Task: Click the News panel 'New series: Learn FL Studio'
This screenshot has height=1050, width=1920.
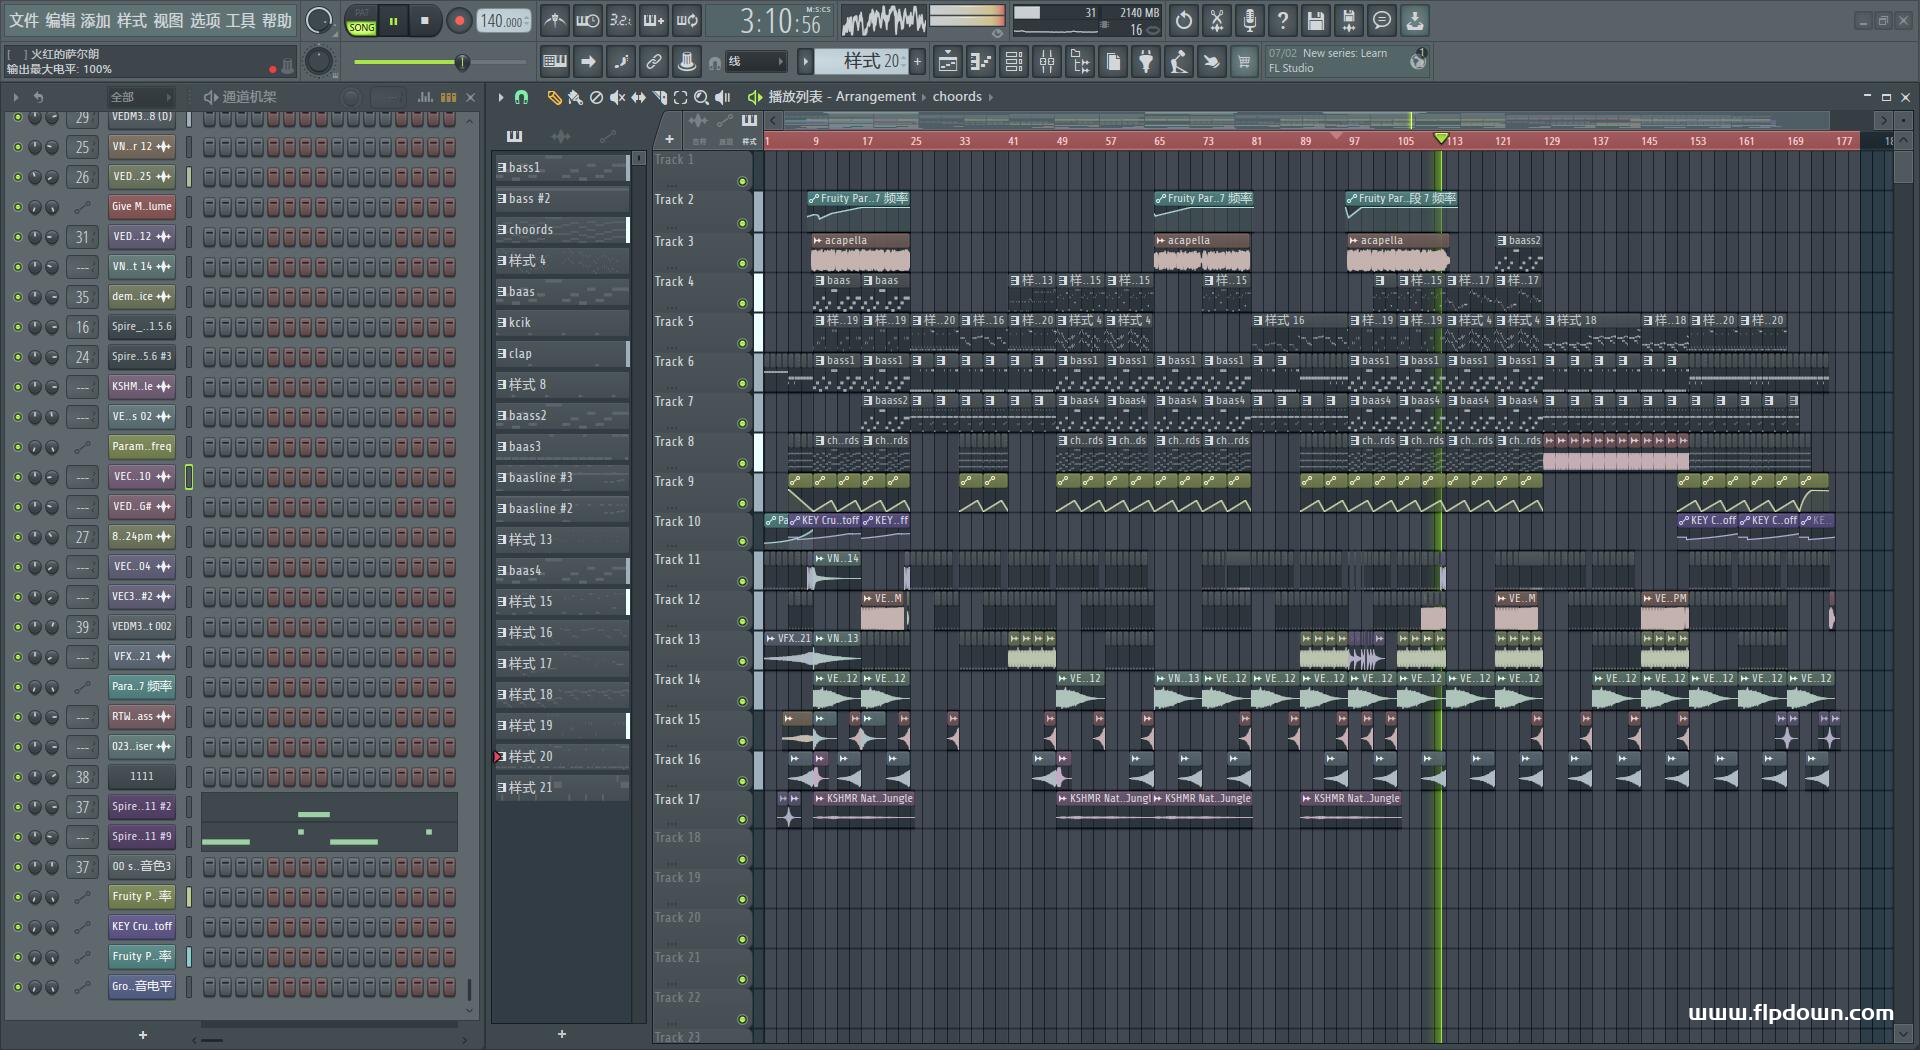Action: [1347, 61]
